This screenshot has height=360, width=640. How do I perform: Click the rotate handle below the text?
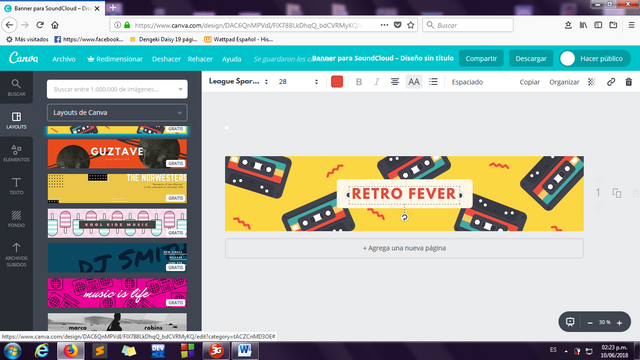pos(404,217)
